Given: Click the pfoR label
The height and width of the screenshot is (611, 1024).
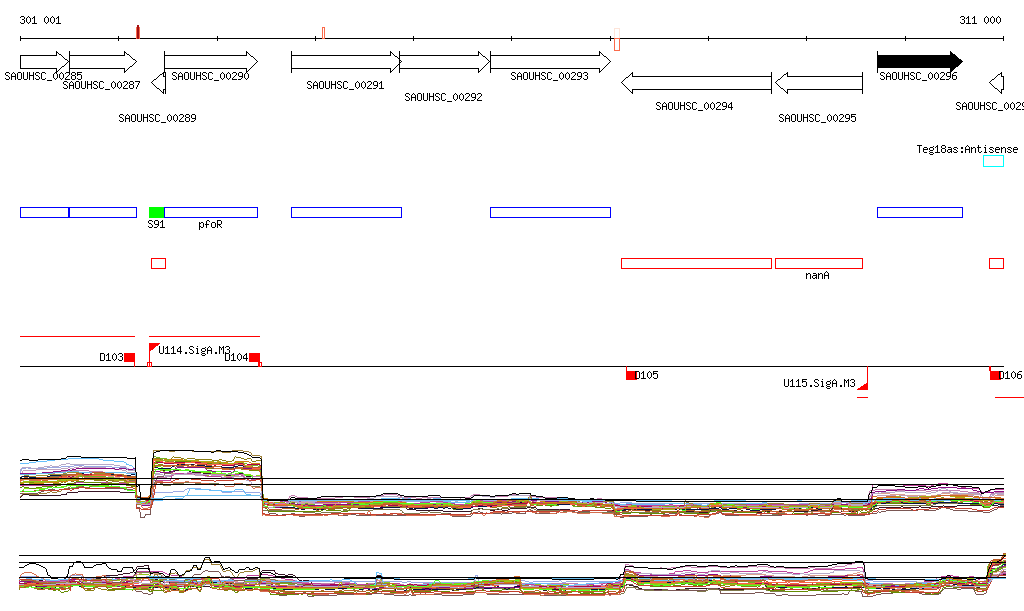Looking at the screenshot, I should tap(210, 225).
